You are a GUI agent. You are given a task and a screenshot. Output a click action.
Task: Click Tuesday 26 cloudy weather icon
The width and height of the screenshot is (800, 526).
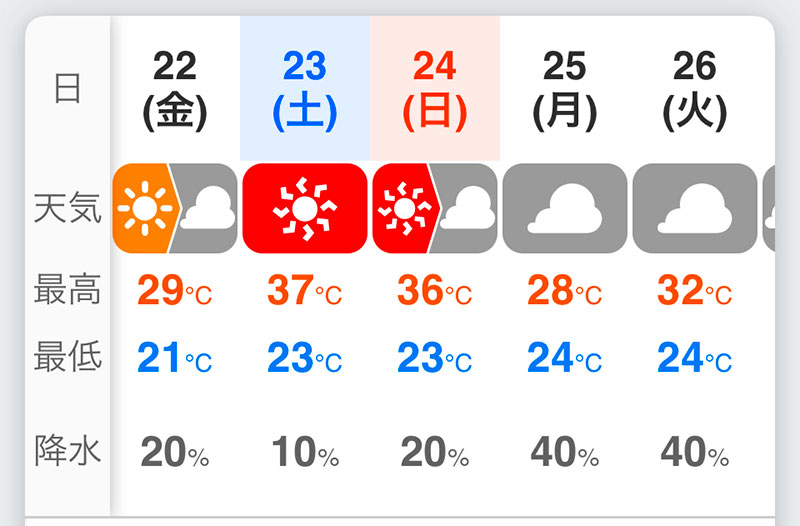point(695,208)
